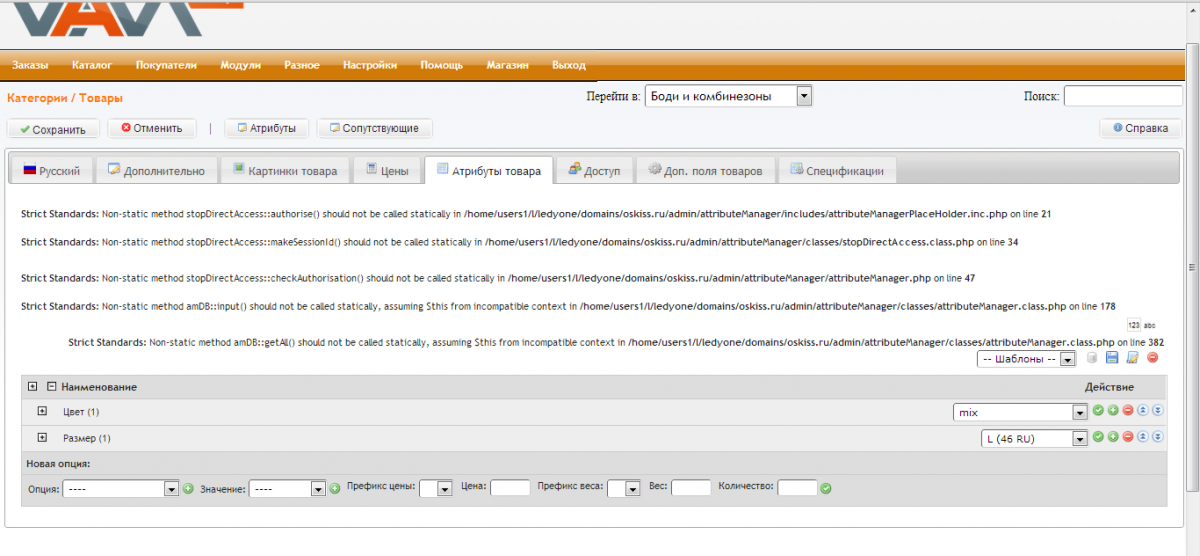Switch to the Спецификации tab
This screenshot has height=556, width=1200.
tap(837, 170)
